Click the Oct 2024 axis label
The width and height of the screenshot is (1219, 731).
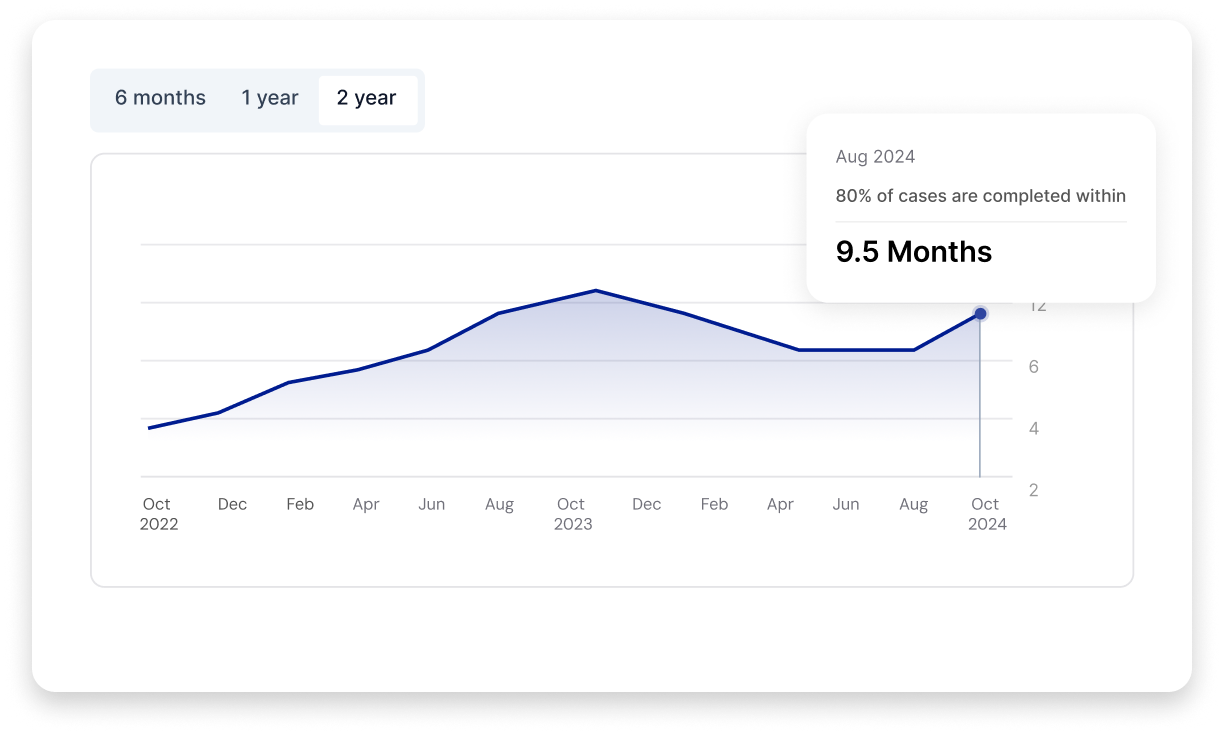(986, 513)
